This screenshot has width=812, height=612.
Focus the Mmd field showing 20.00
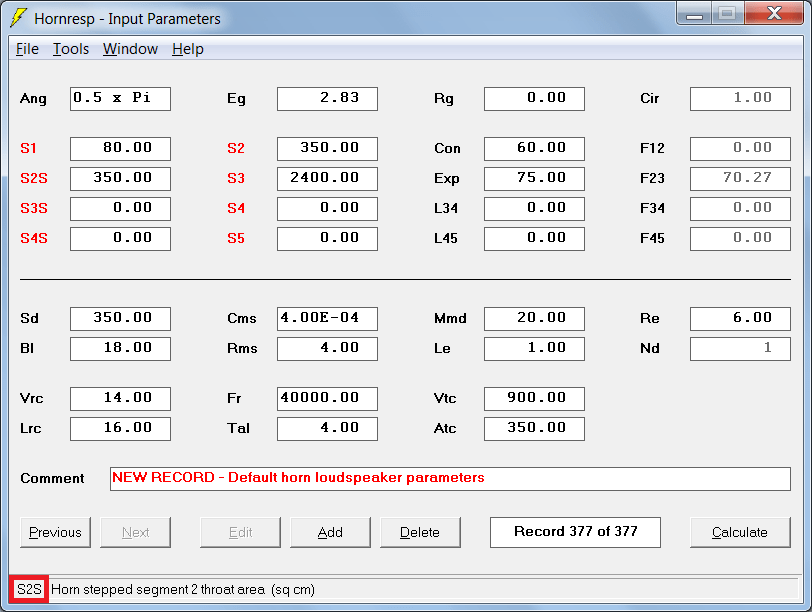click(x=534, y=319)
